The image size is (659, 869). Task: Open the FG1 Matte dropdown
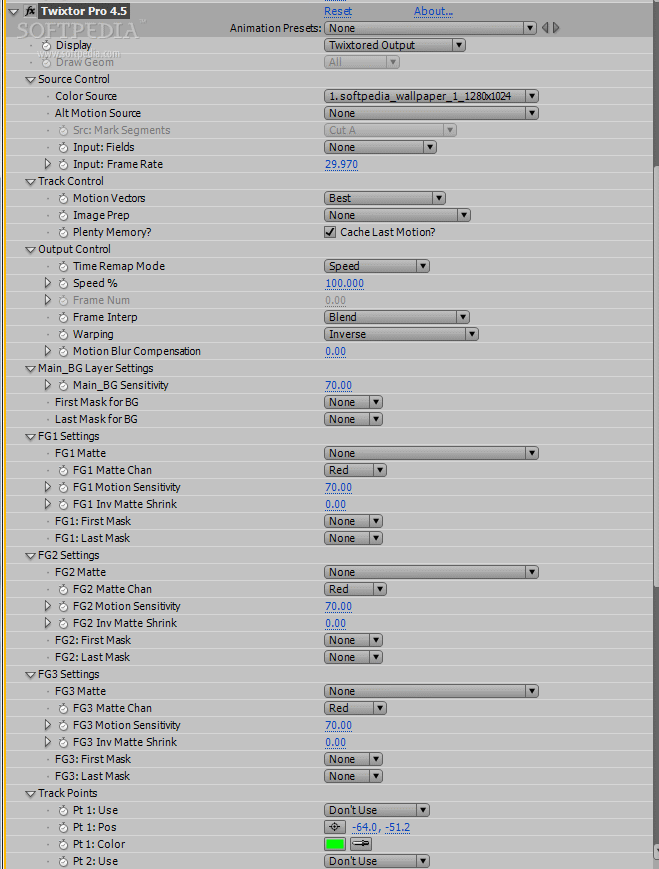pyautogui.click(x=431, y=453)
